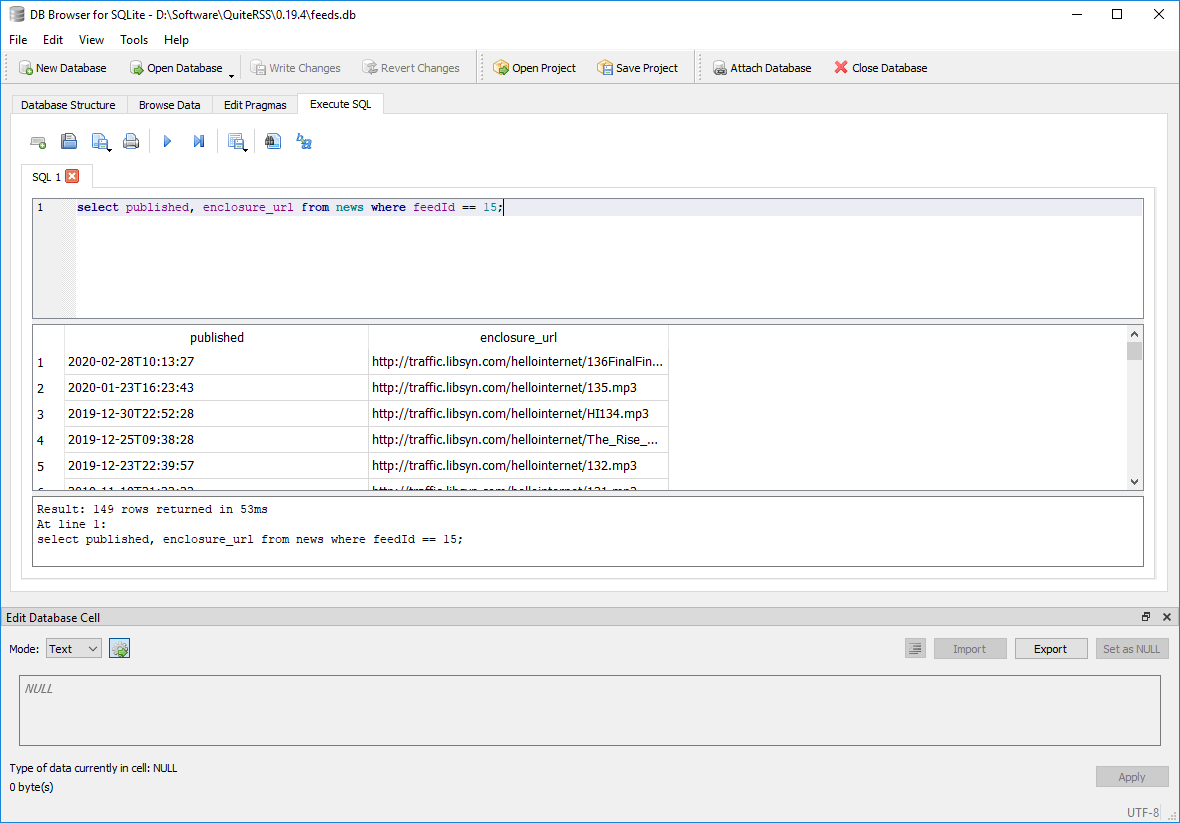
Task: Save the query results view
Action: point(236,141)
